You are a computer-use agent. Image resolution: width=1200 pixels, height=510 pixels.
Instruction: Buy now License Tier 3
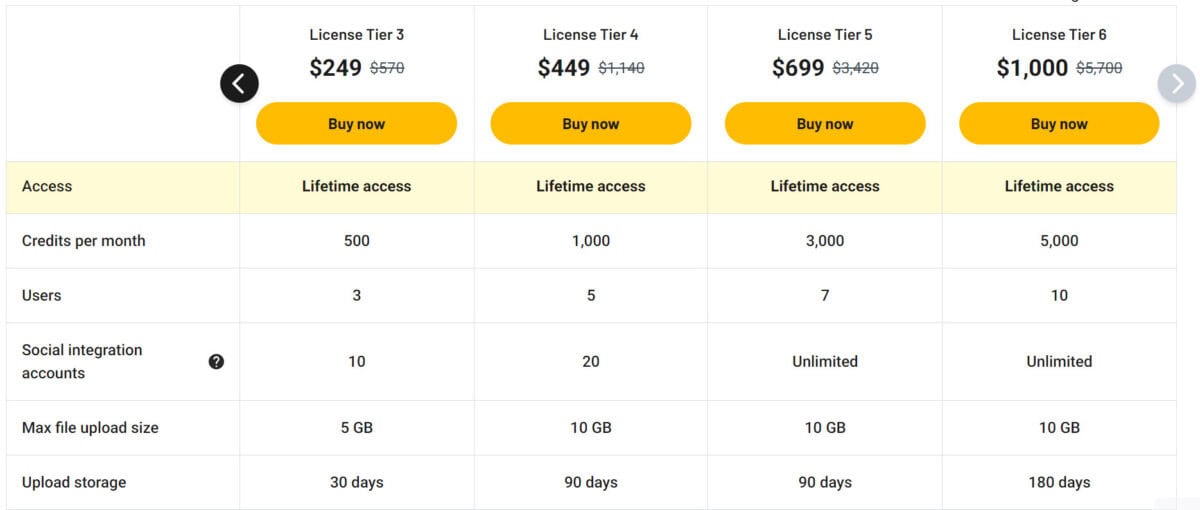[x=356, y=124]
